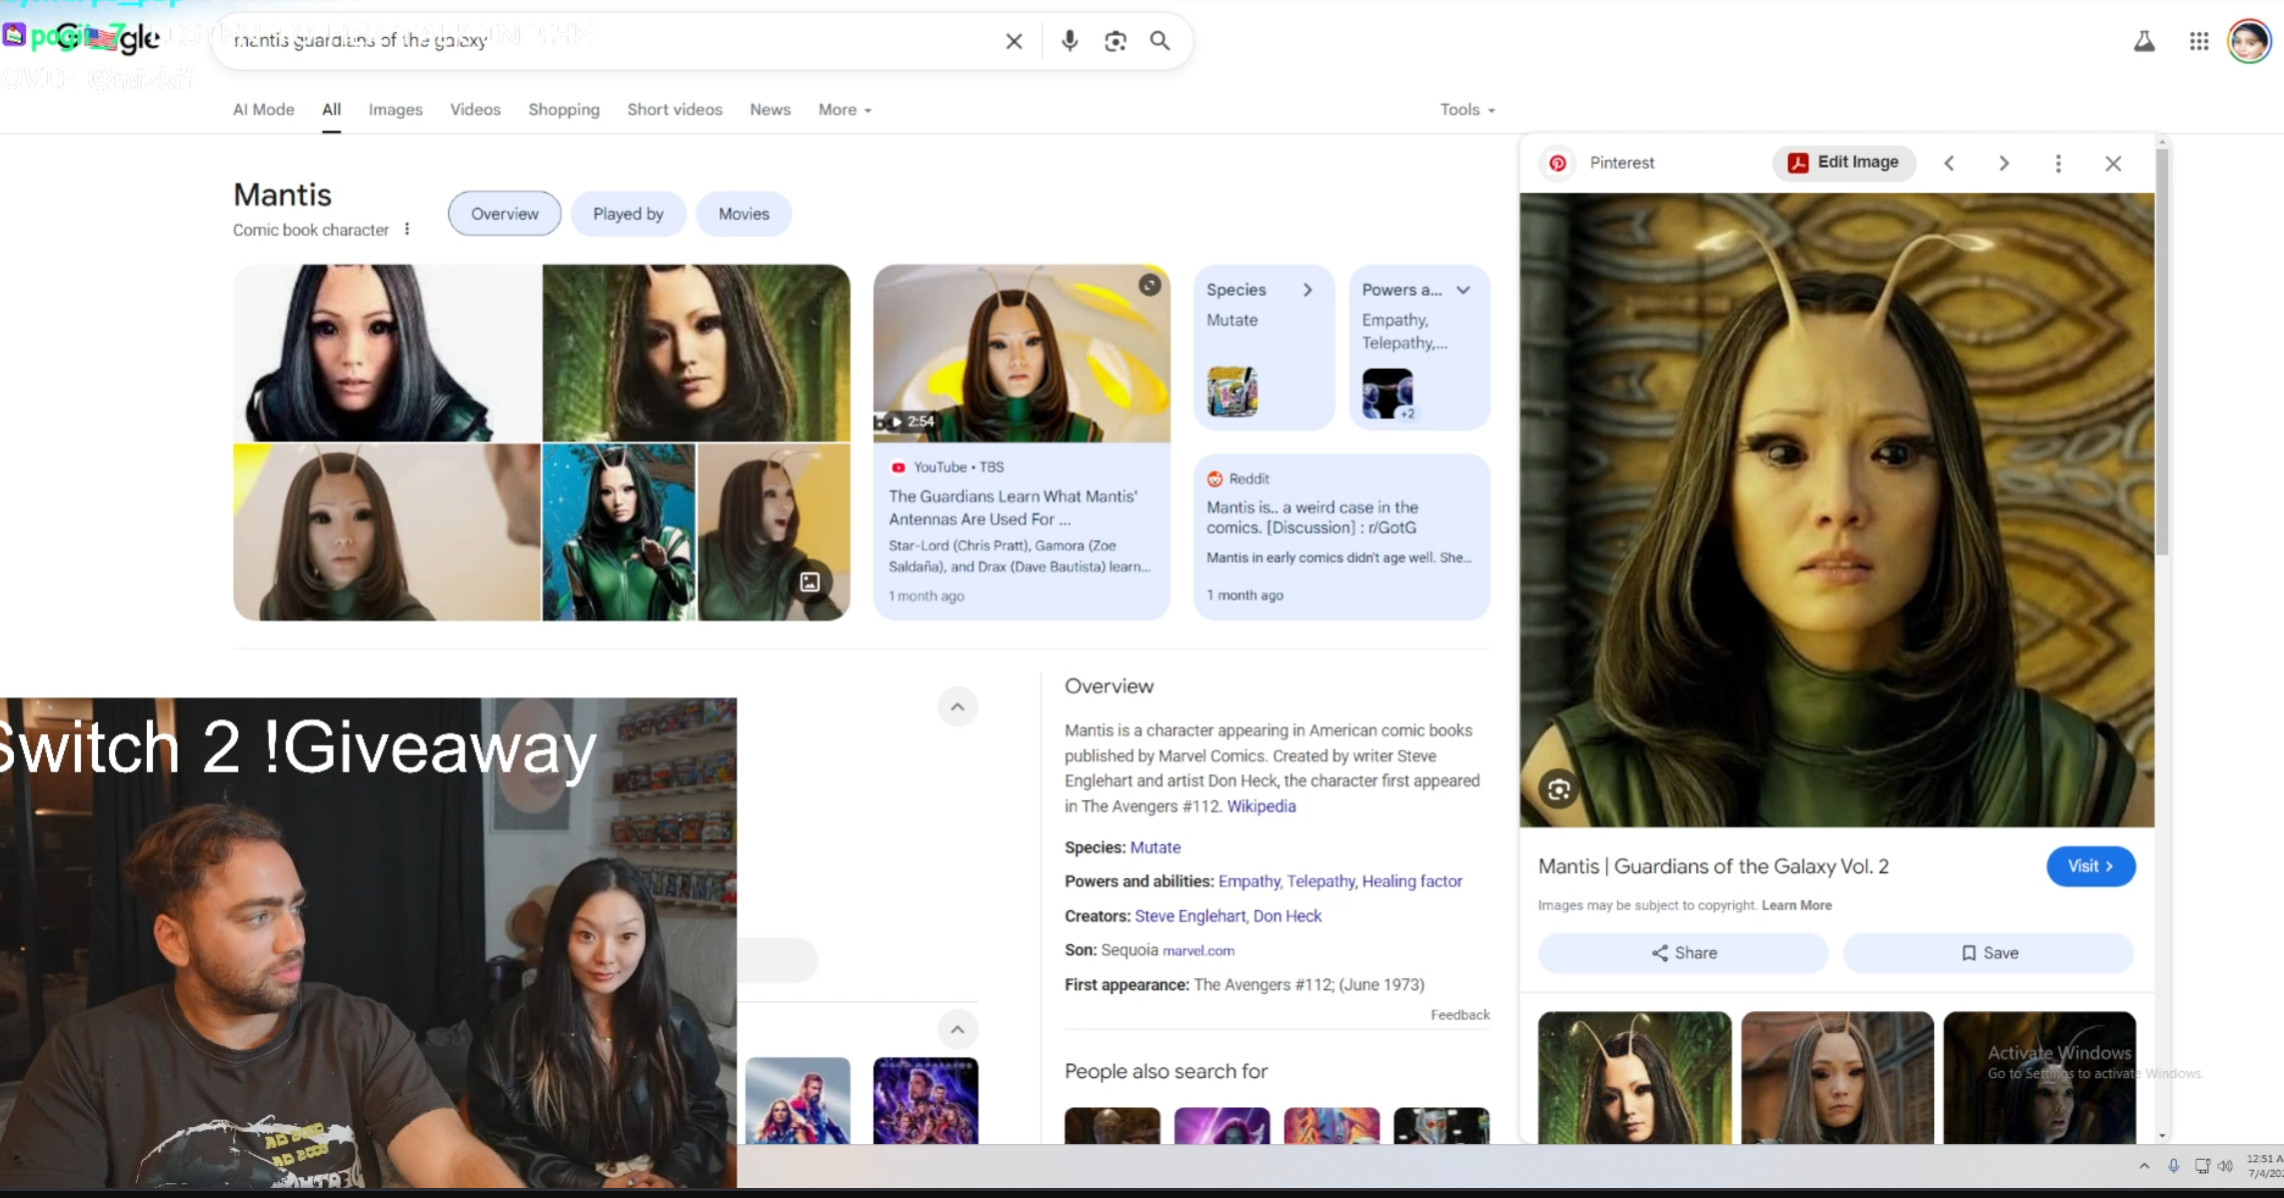Open the marvel.com source link
The height and width of the screenshot is (1198, 2284).
pyautogui.click(x=1198, y=951)
